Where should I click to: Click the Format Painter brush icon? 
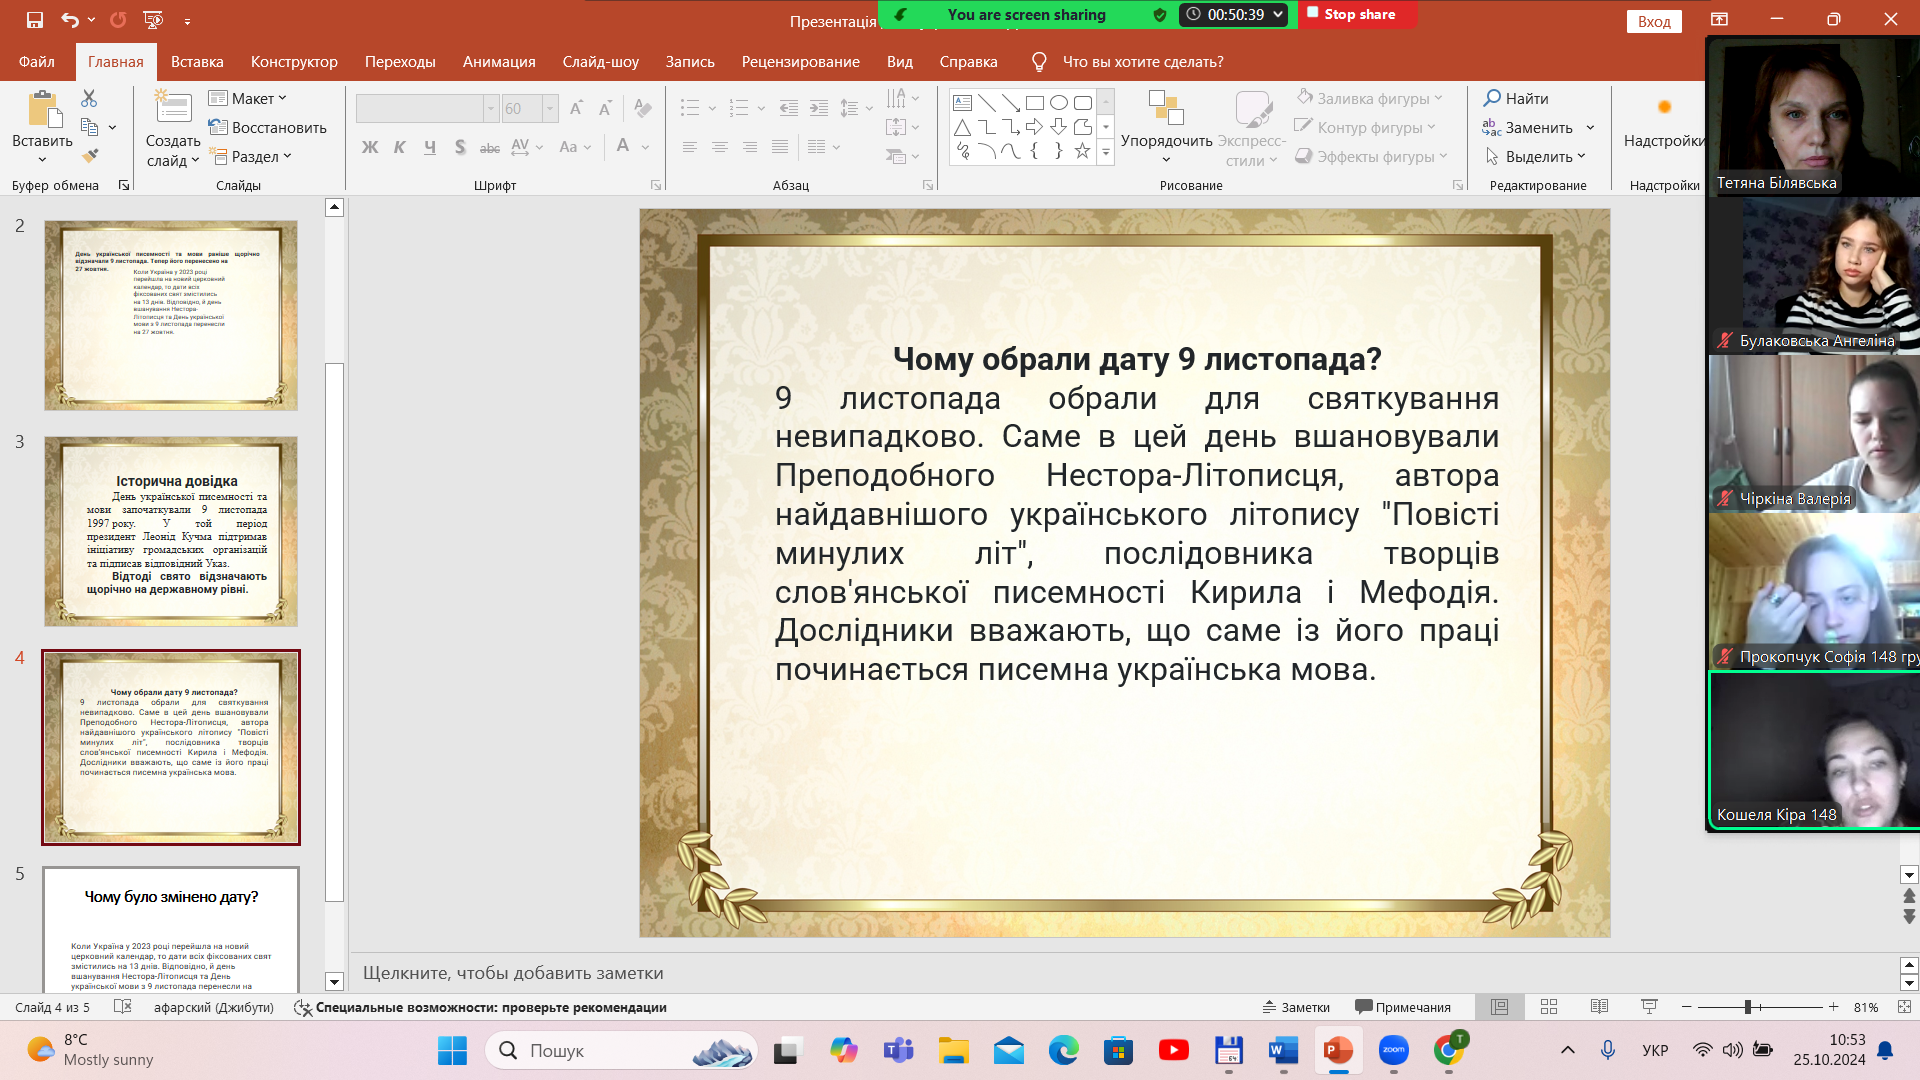90,156
